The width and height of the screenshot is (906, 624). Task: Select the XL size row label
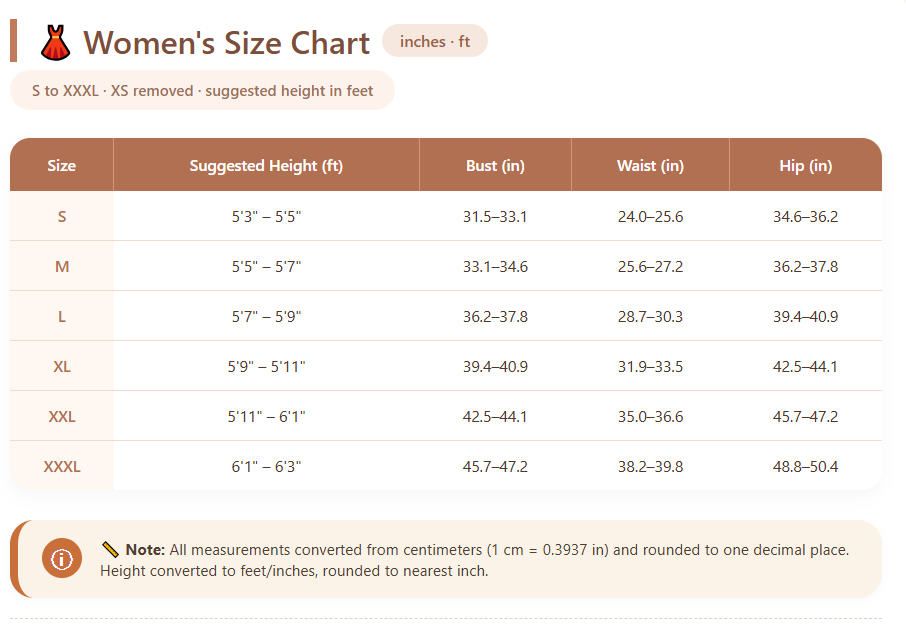[x=62, y=367]
